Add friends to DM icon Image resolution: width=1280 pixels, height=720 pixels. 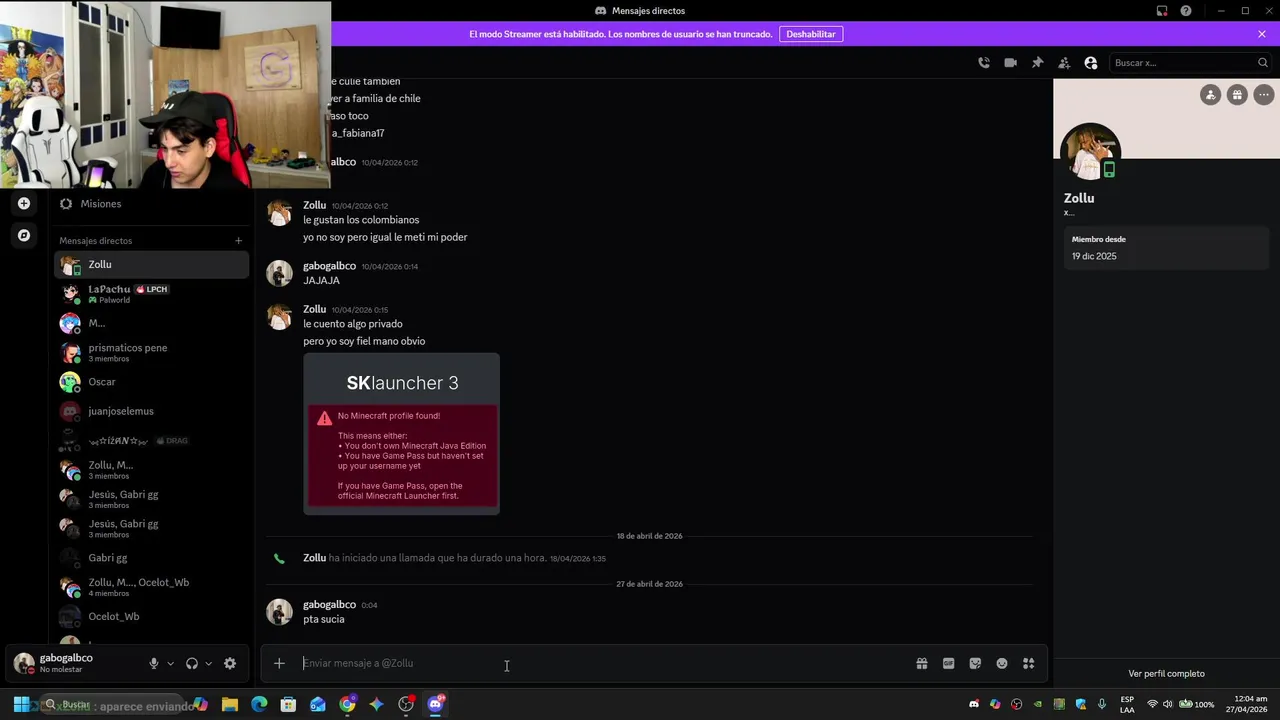click(1064, 63)
